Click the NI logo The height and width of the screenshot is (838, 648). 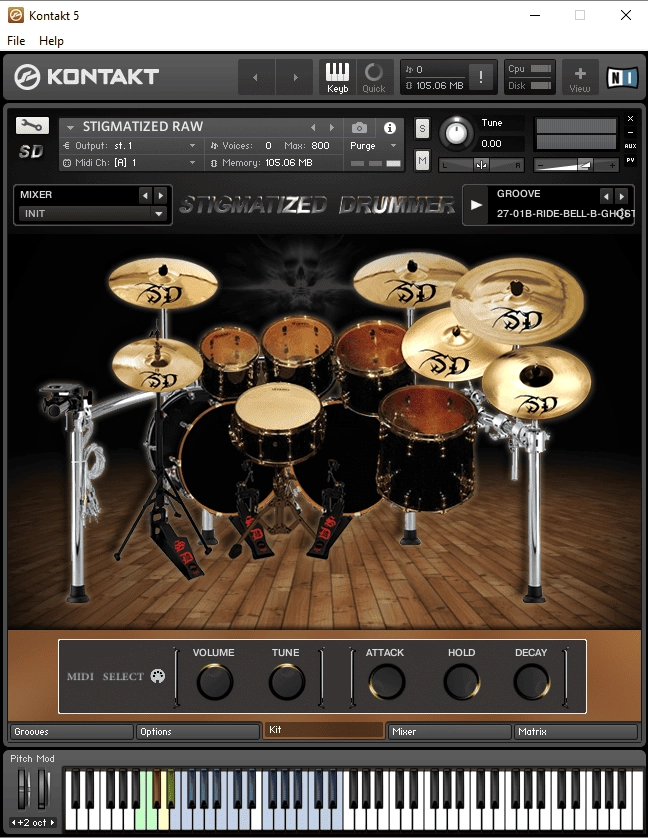tap(622, 77)
